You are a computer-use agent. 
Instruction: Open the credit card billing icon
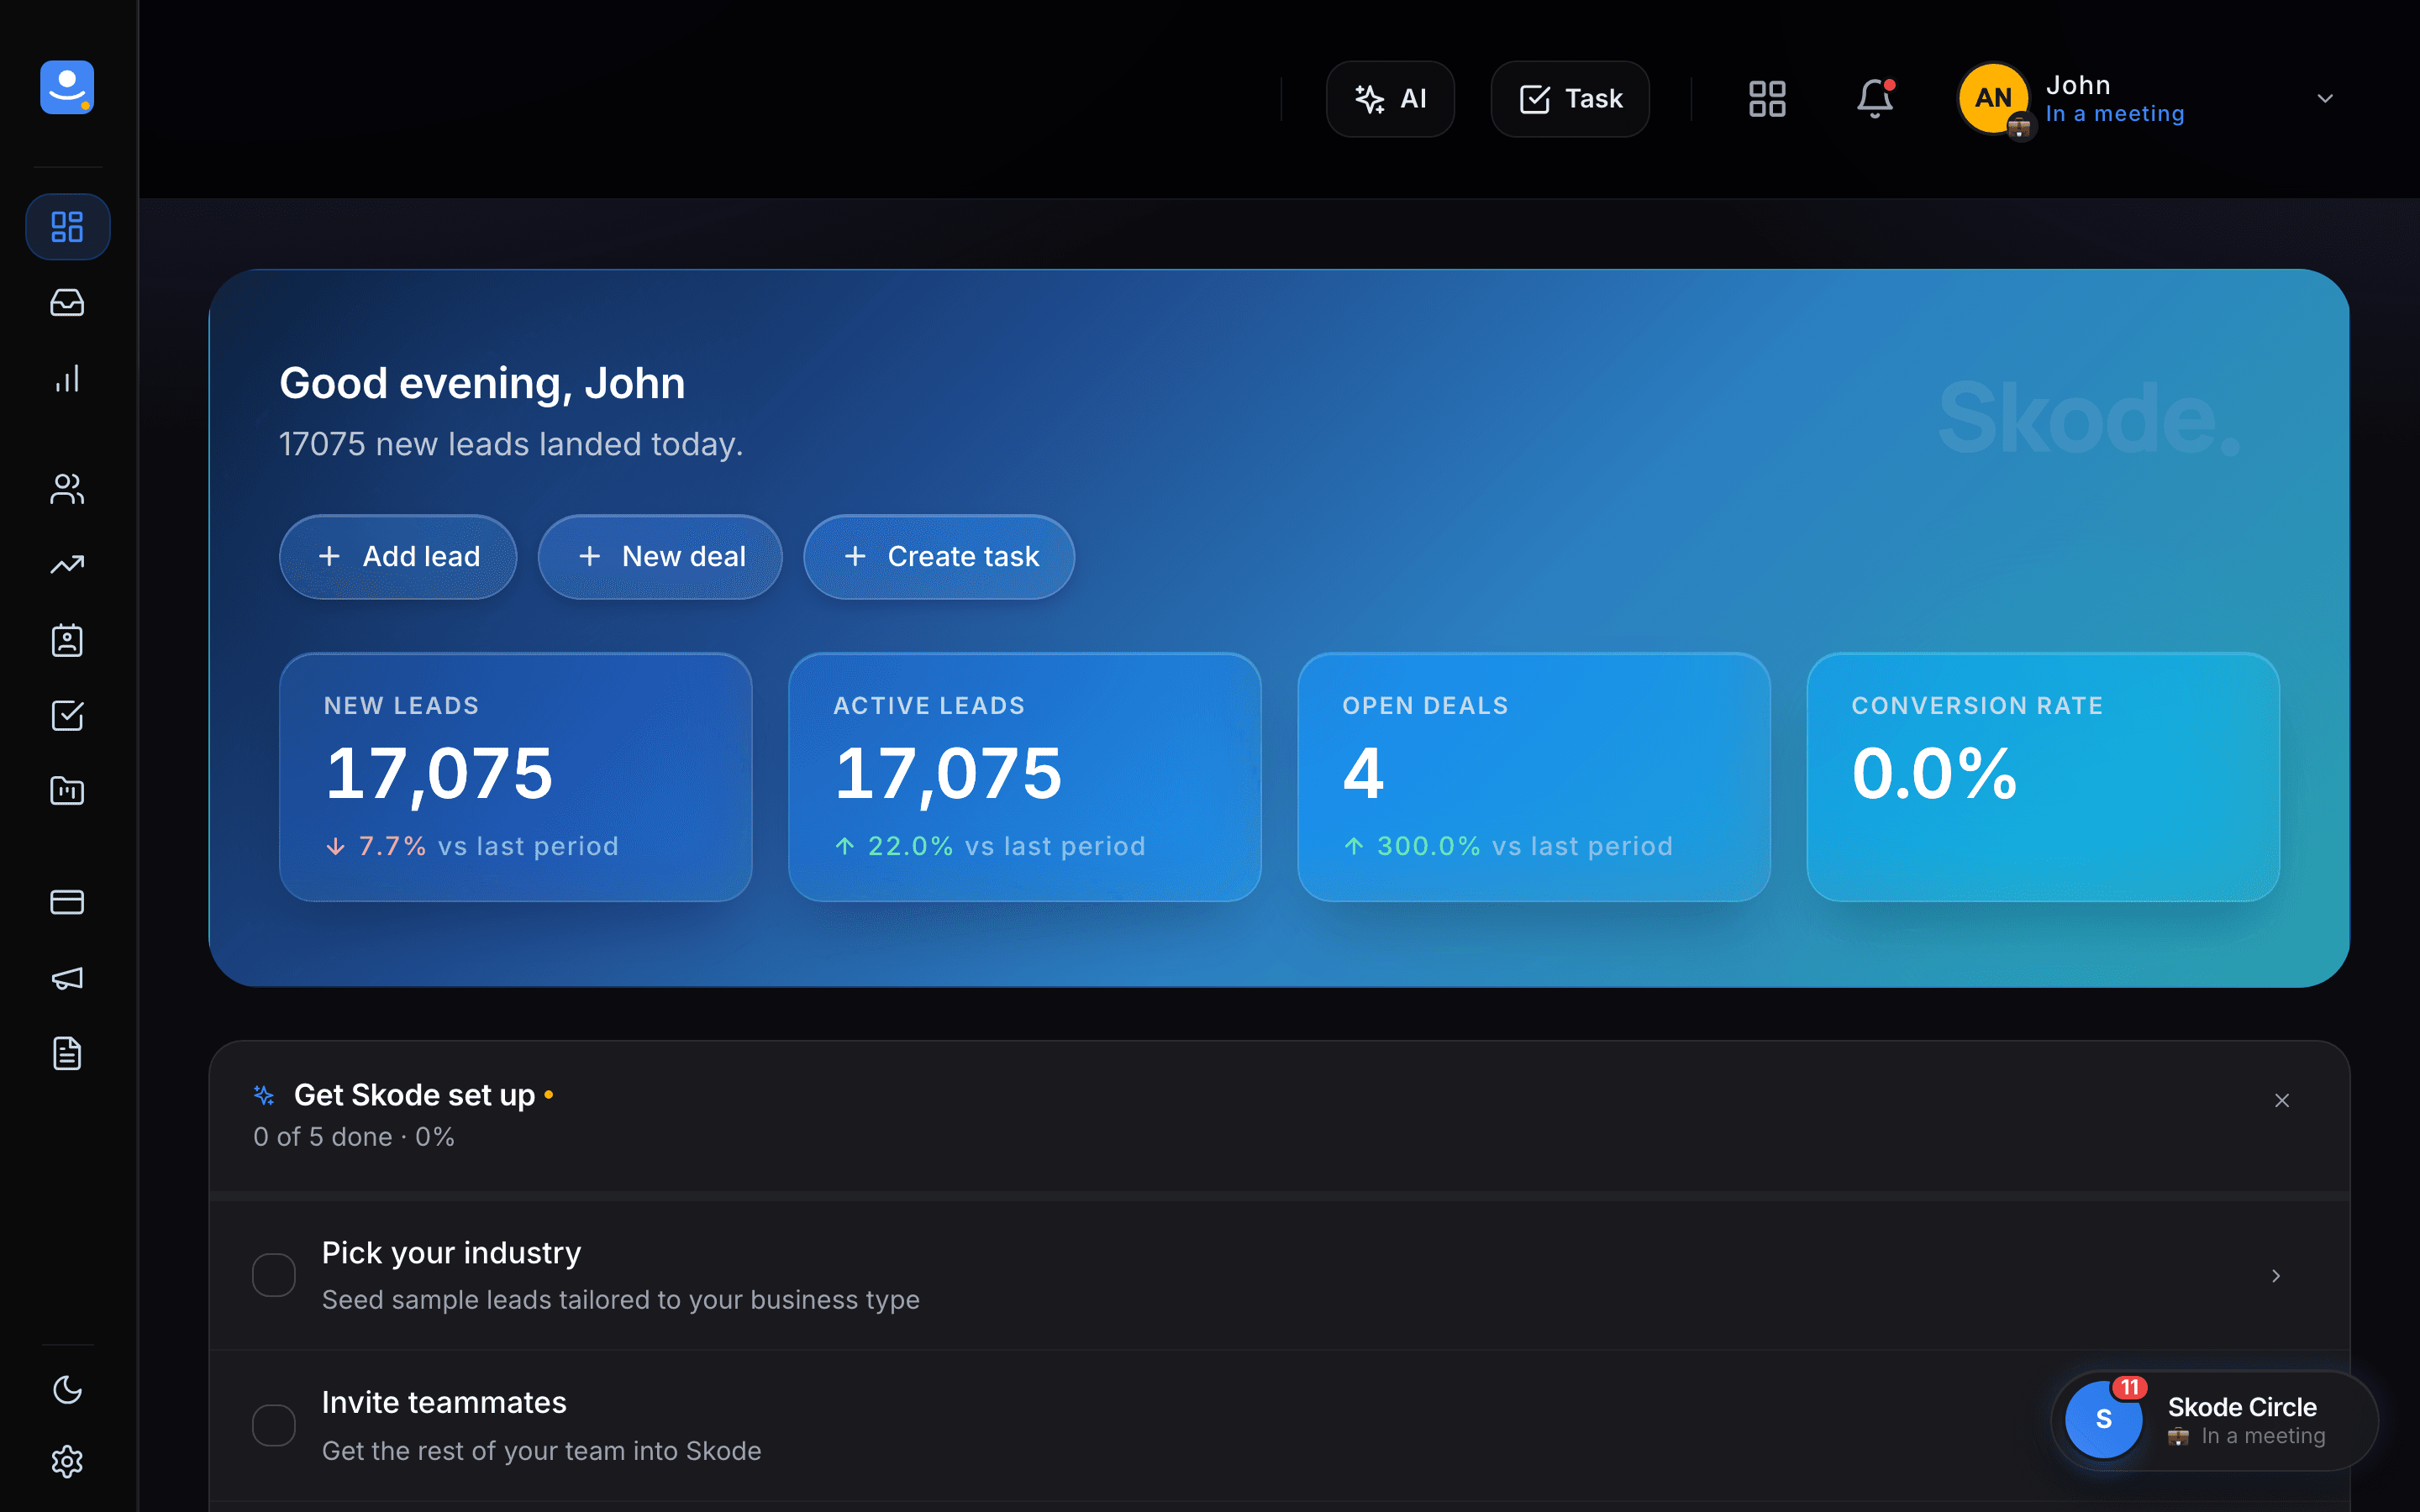click(x=67, y=902)
